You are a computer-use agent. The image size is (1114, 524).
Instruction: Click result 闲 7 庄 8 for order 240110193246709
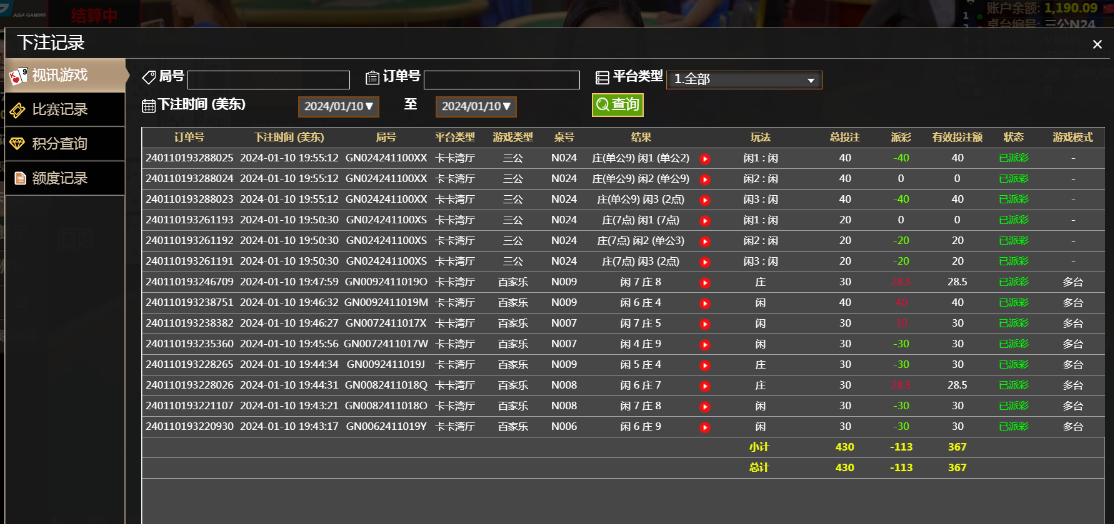(641, 283)
